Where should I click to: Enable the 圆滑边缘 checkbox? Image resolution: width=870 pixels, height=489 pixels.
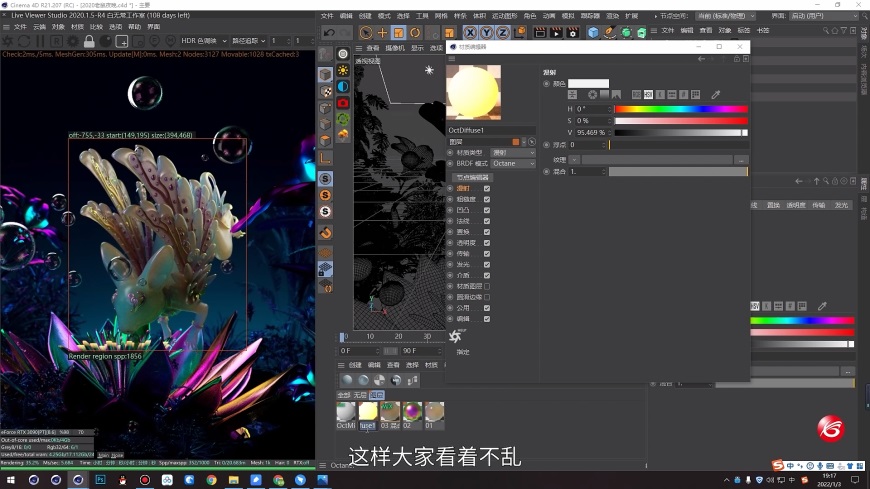[x=487, y=297]
